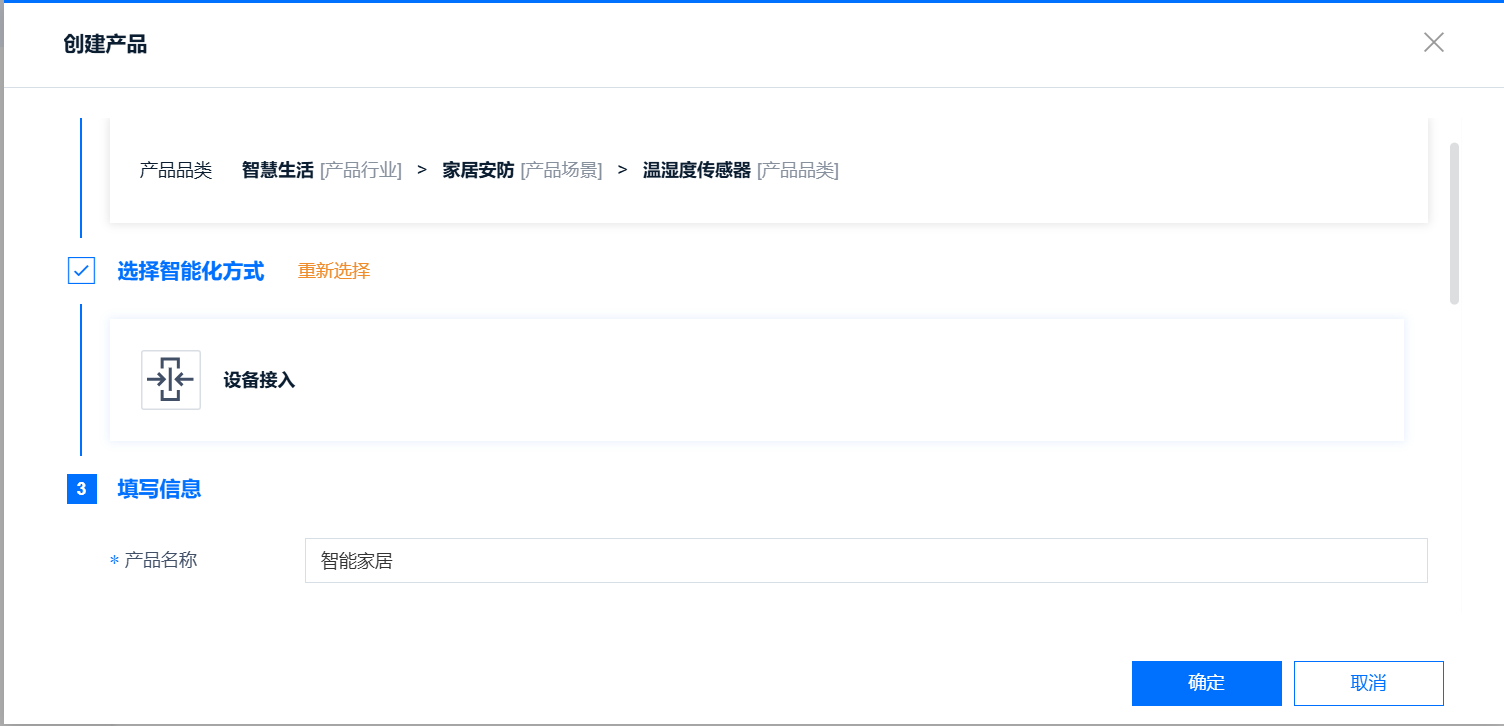Click the 温湿度传感器 category text
The image size is (1504, 726).
click(697, 171)
